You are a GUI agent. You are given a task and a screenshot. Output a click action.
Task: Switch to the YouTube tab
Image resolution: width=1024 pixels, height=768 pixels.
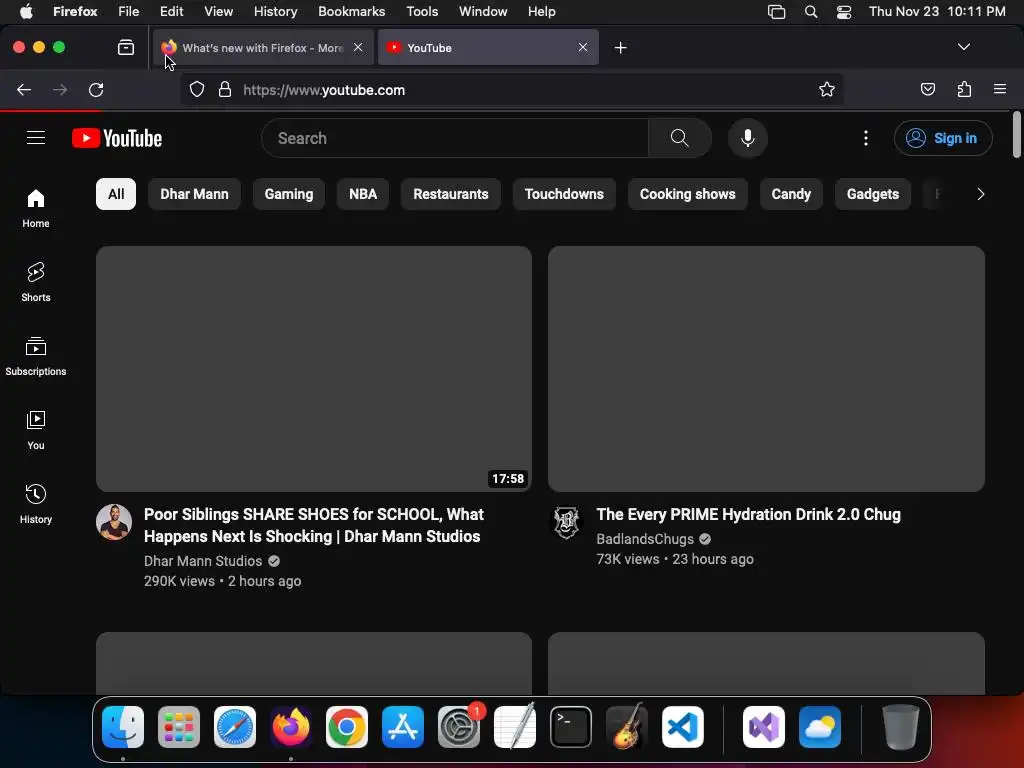coord(488,48)
